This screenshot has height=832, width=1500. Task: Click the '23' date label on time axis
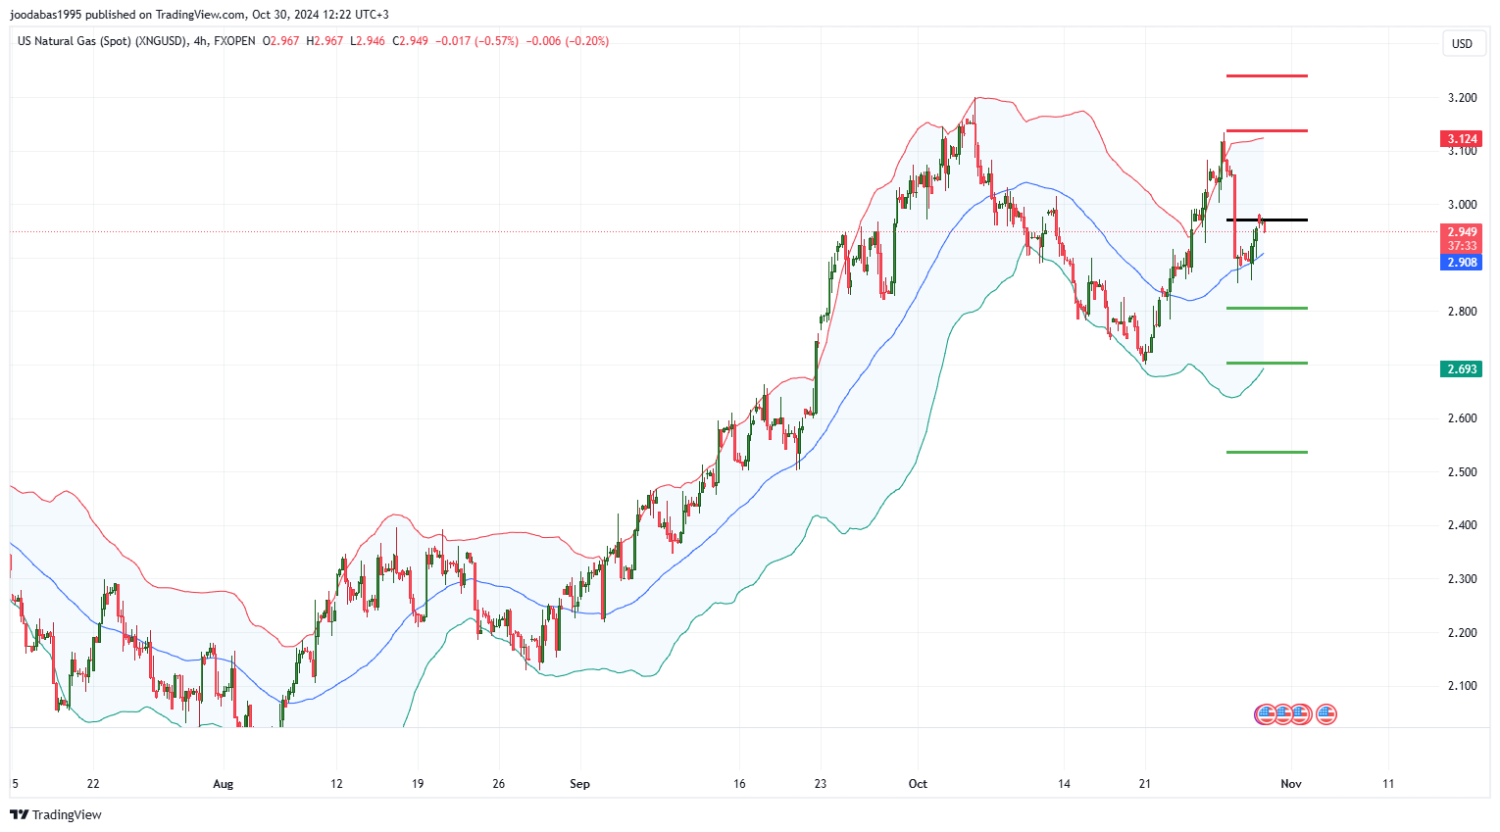click(822, 784)
